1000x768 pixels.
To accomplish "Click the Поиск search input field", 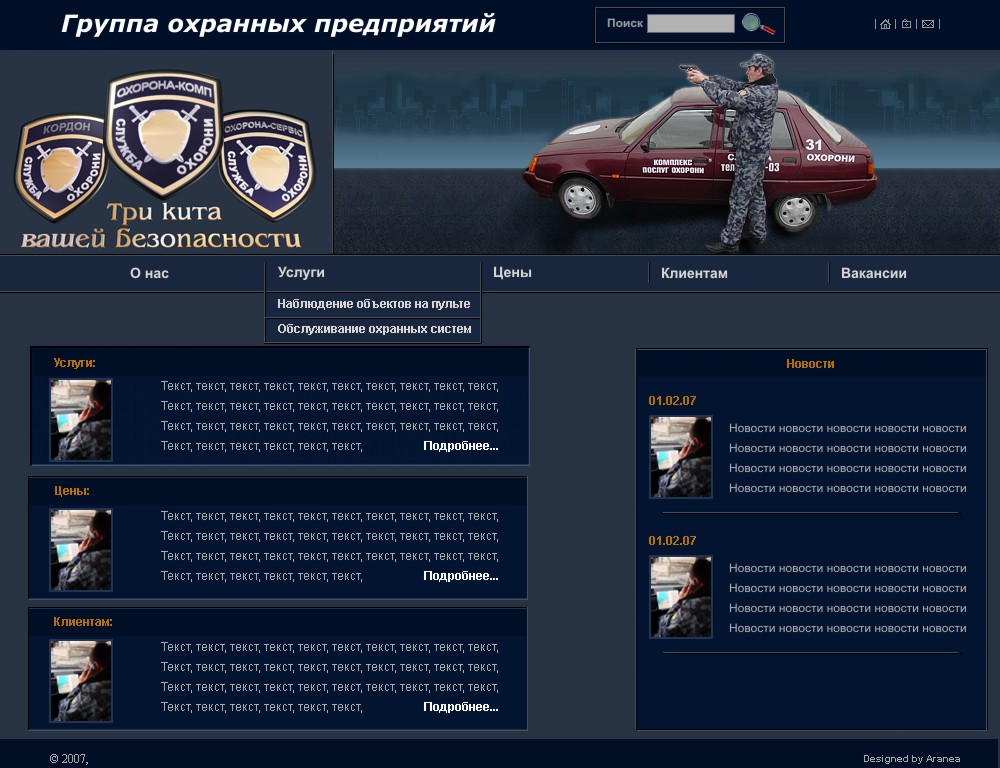I will point(691,24).
